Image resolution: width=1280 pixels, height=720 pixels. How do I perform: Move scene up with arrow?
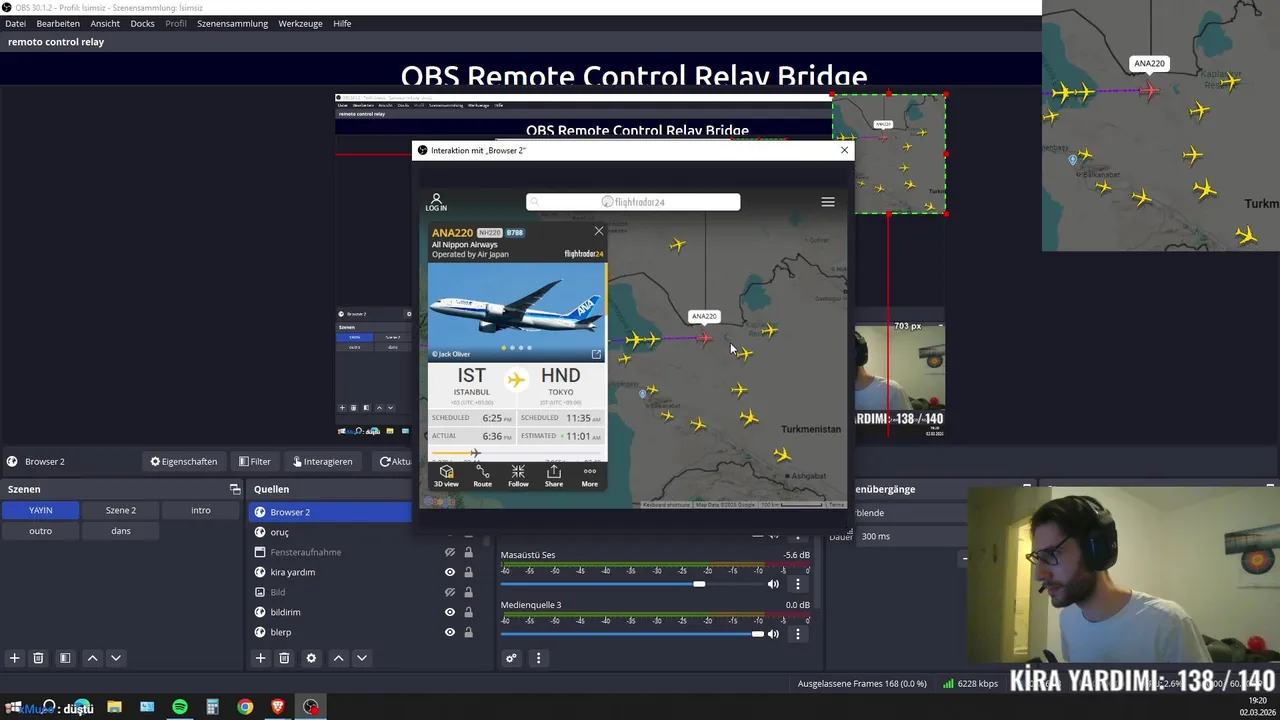[92, 658]
